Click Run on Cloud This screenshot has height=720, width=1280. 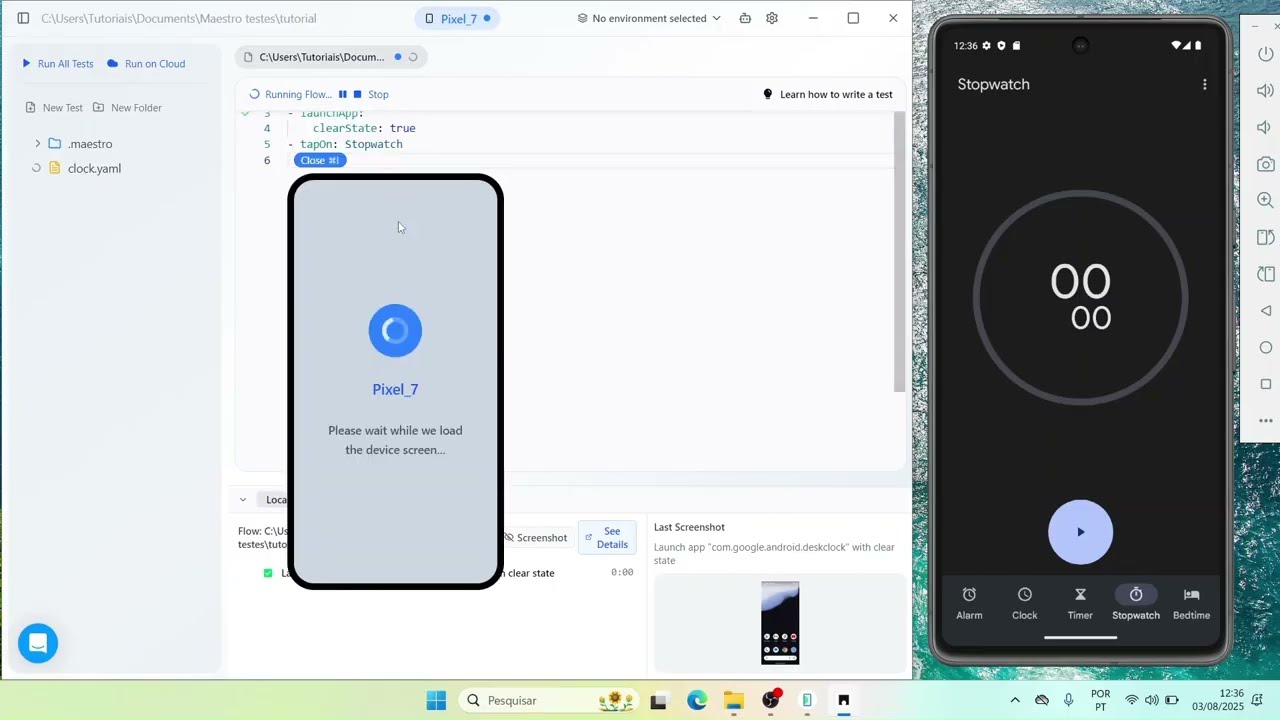[x=146, y=63]
